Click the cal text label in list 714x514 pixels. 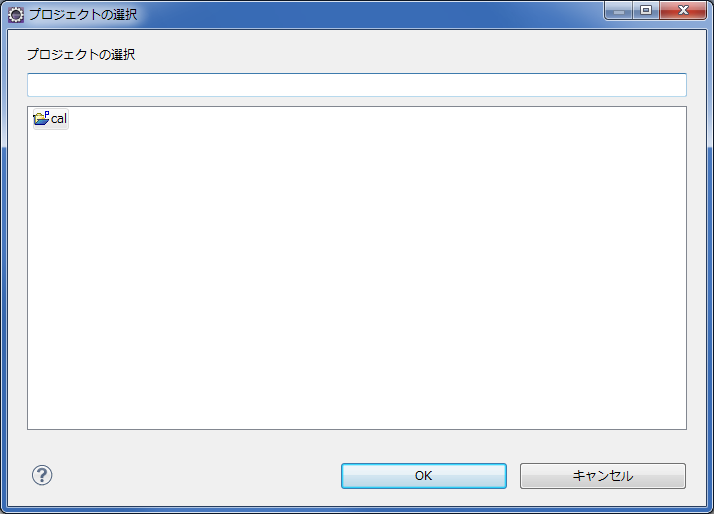(59, 119)
